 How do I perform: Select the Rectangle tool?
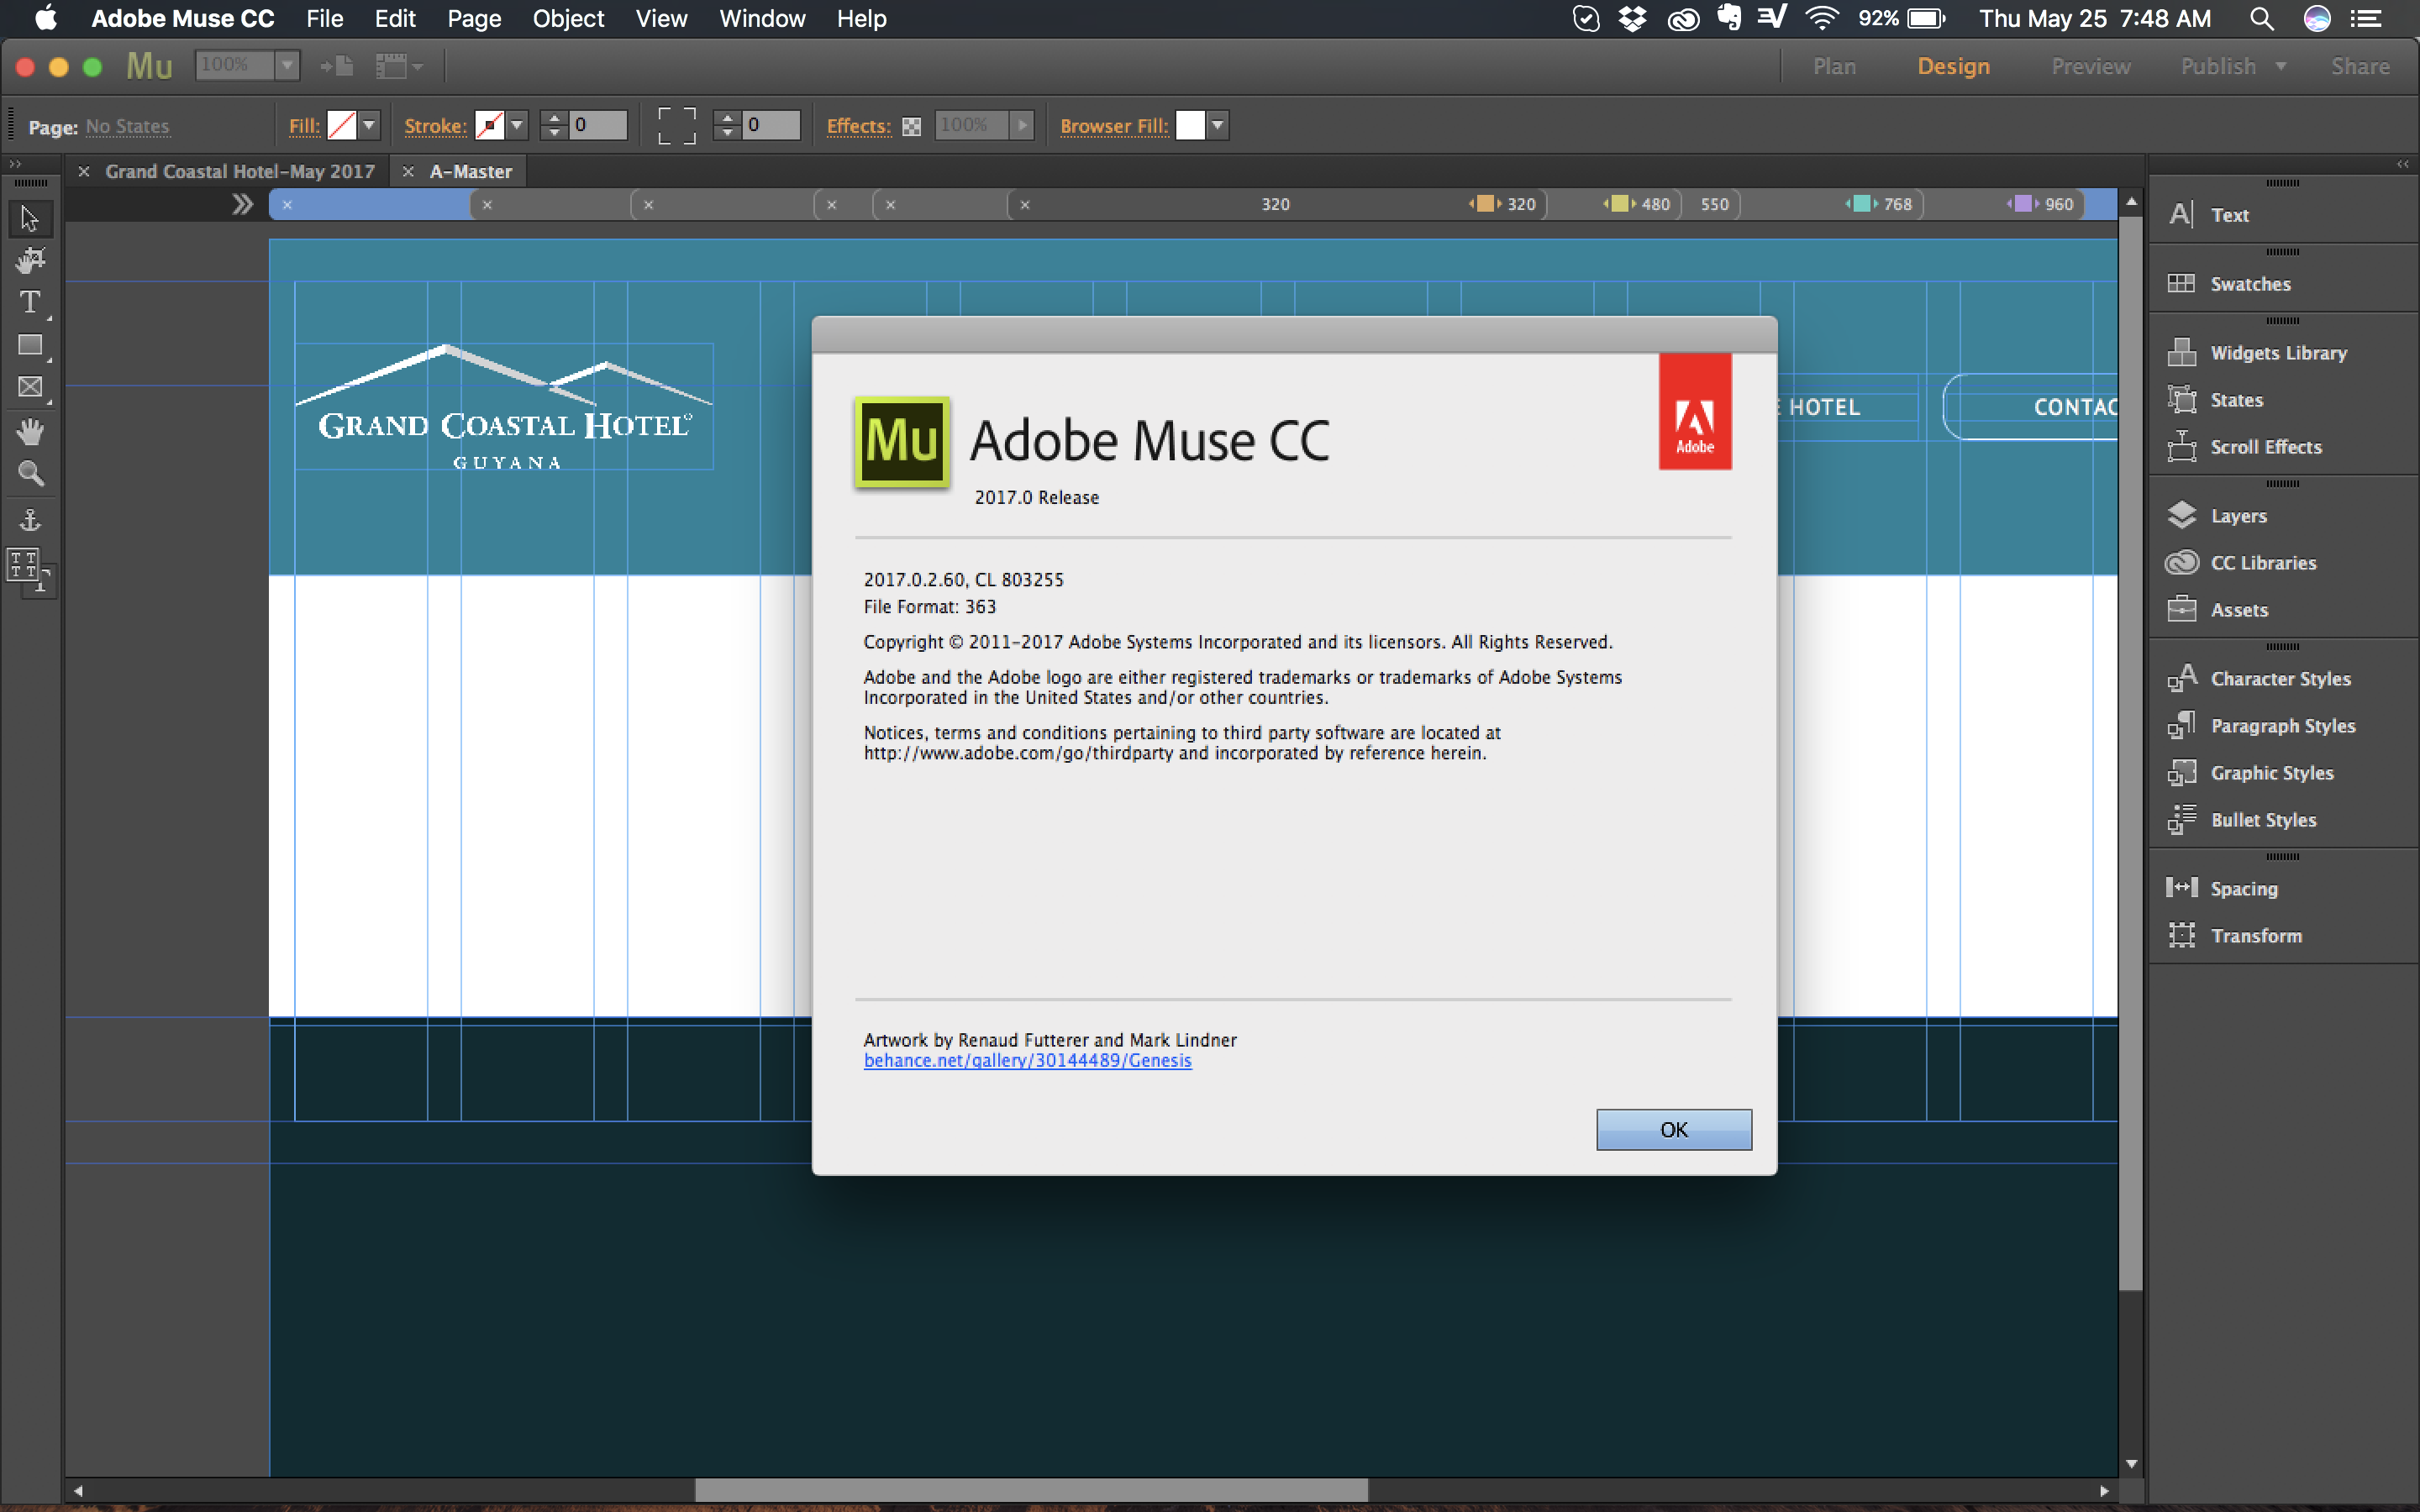coord(30,345)
